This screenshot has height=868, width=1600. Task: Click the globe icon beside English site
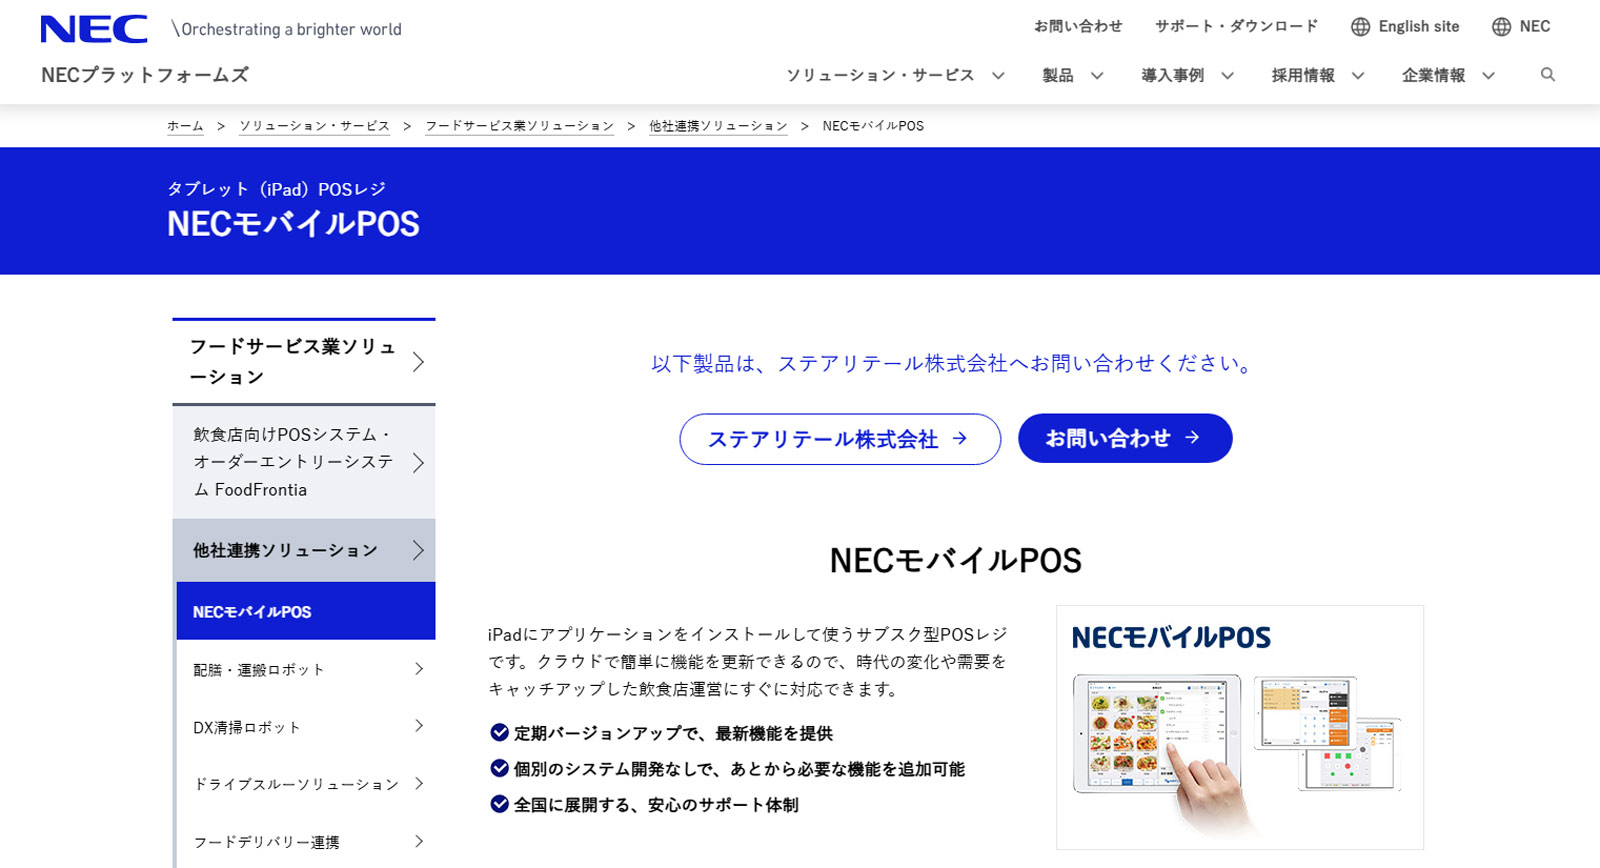1360,27
